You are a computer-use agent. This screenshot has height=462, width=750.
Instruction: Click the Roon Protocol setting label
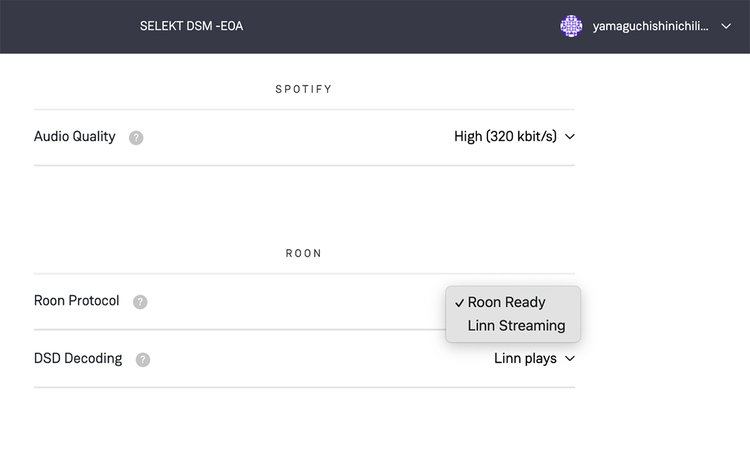[x=77, y=300]
